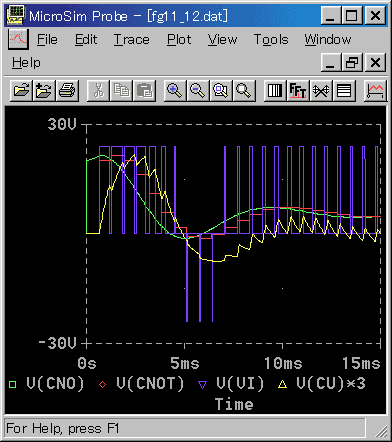Toggle the Log X Axis icon

(x=275, y=91)
